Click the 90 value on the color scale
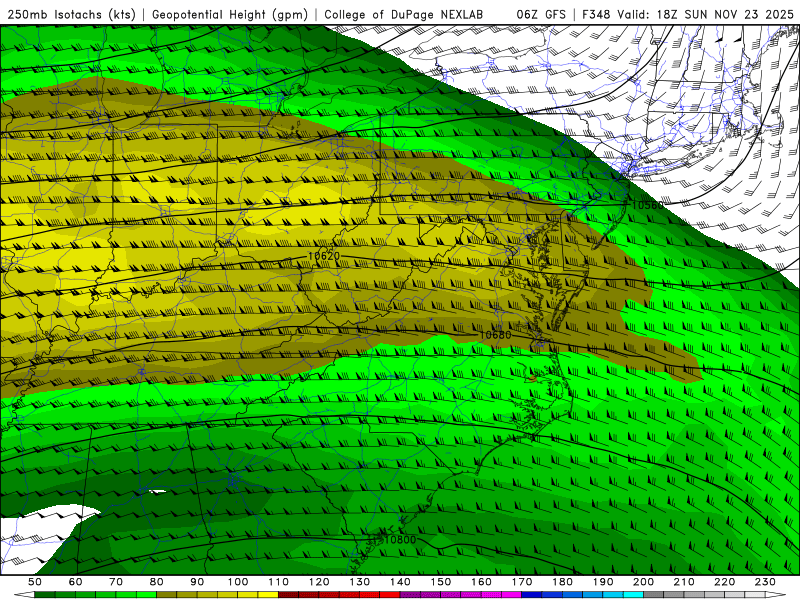The image size is (800, 600). 197,582
